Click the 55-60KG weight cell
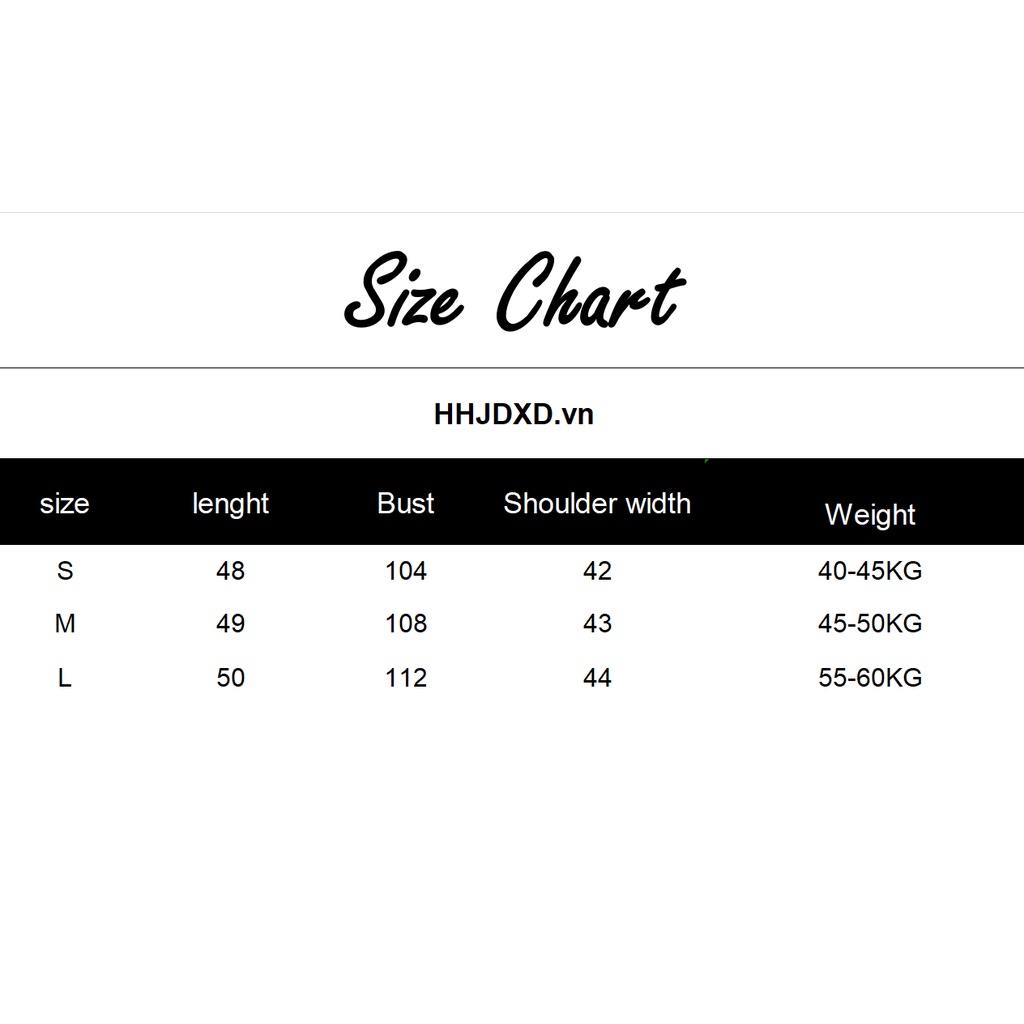The height and width of the screenshot is (1024, 1024). click(x=869, y=678)
